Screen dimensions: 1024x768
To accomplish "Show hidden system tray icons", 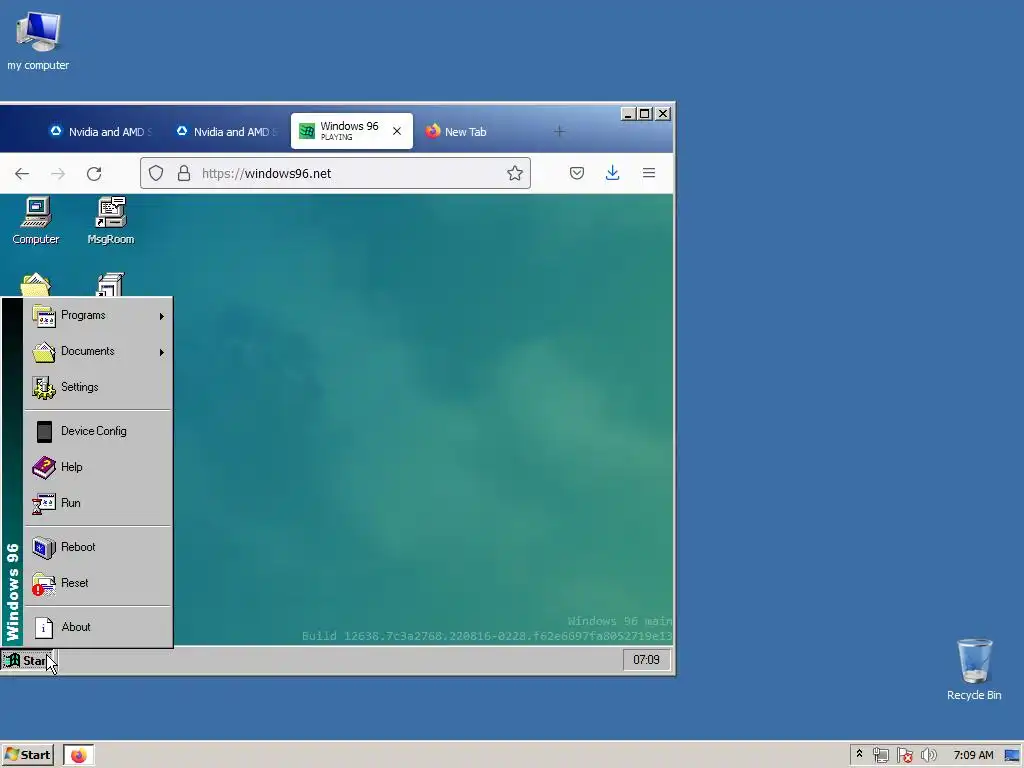I will coord(859,754).
